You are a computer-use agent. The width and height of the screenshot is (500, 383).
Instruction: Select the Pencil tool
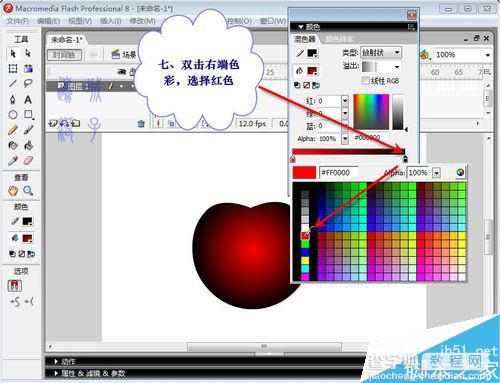pyautogui.click(x=13, y=130)
